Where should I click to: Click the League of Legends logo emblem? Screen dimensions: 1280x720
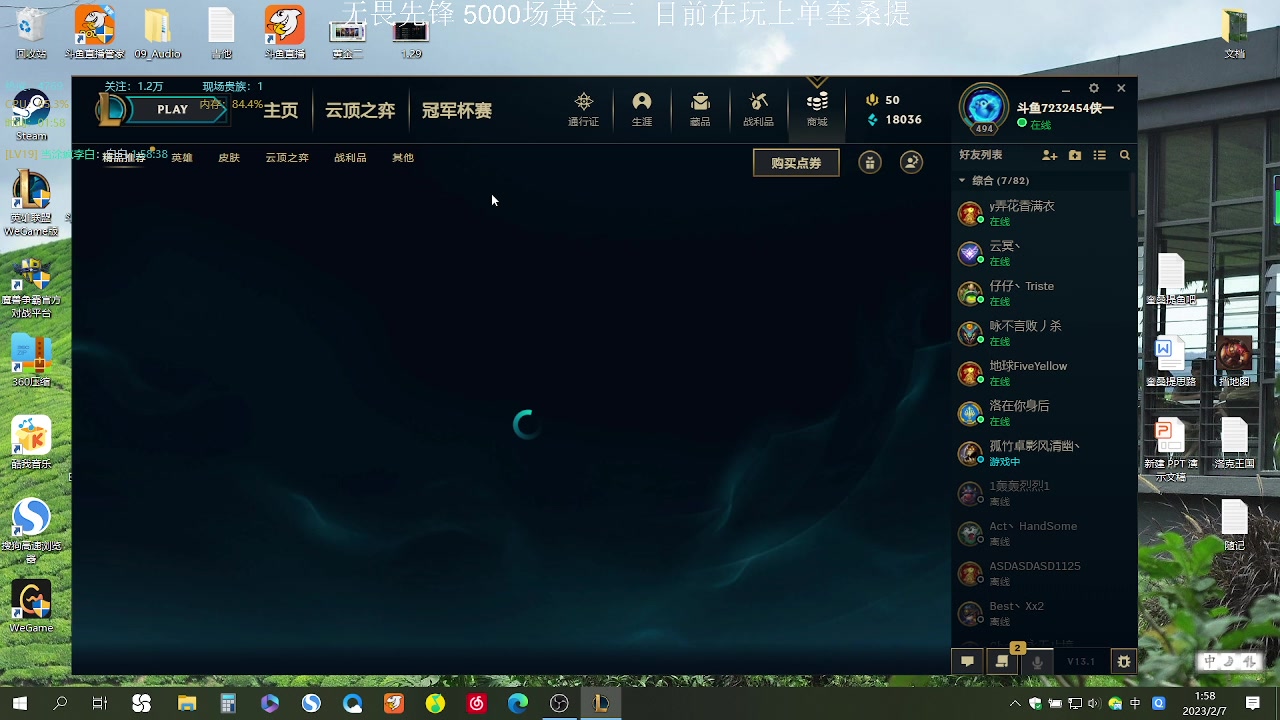pyautogui.click(x=112, y=109)
